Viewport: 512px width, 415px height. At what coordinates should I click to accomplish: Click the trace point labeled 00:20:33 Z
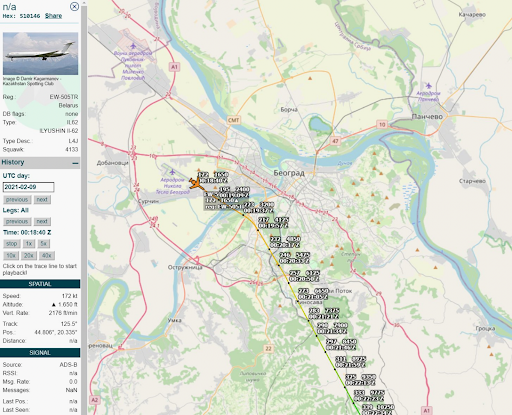coord(279,265)
